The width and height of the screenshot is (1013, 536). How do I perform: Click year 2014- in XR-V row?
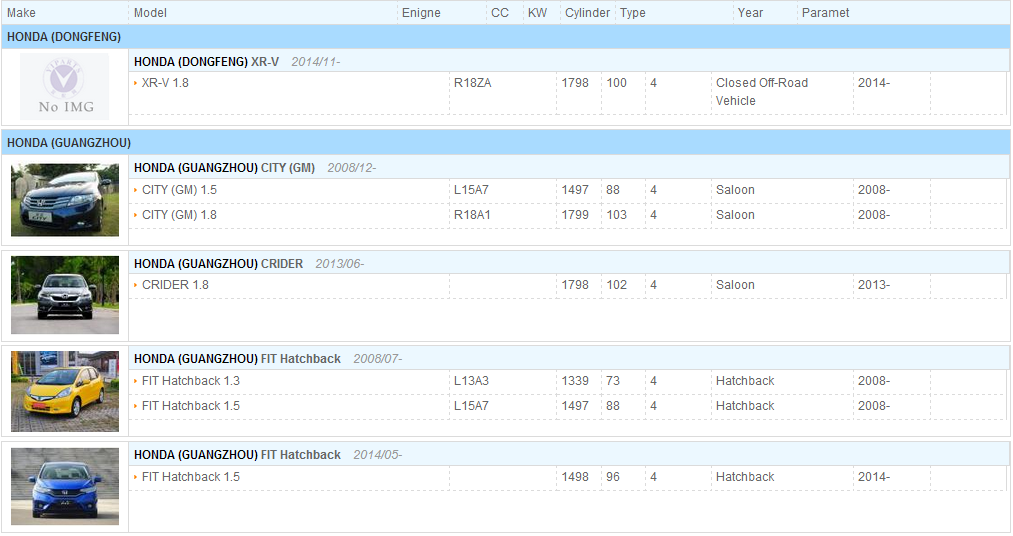click(873, 83)
